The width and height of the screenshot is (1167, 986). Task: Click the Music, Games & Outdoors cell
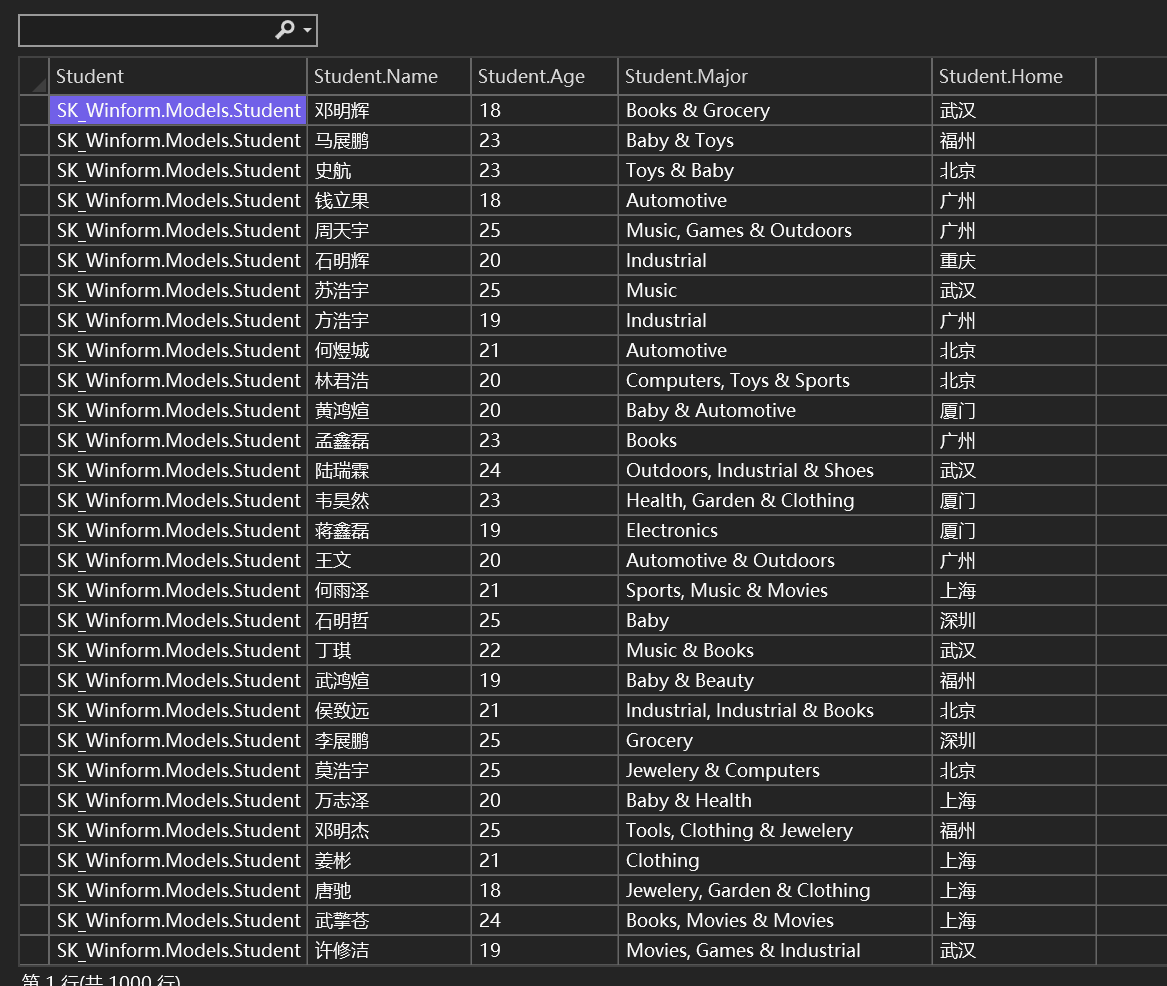(x=774, y=231)
